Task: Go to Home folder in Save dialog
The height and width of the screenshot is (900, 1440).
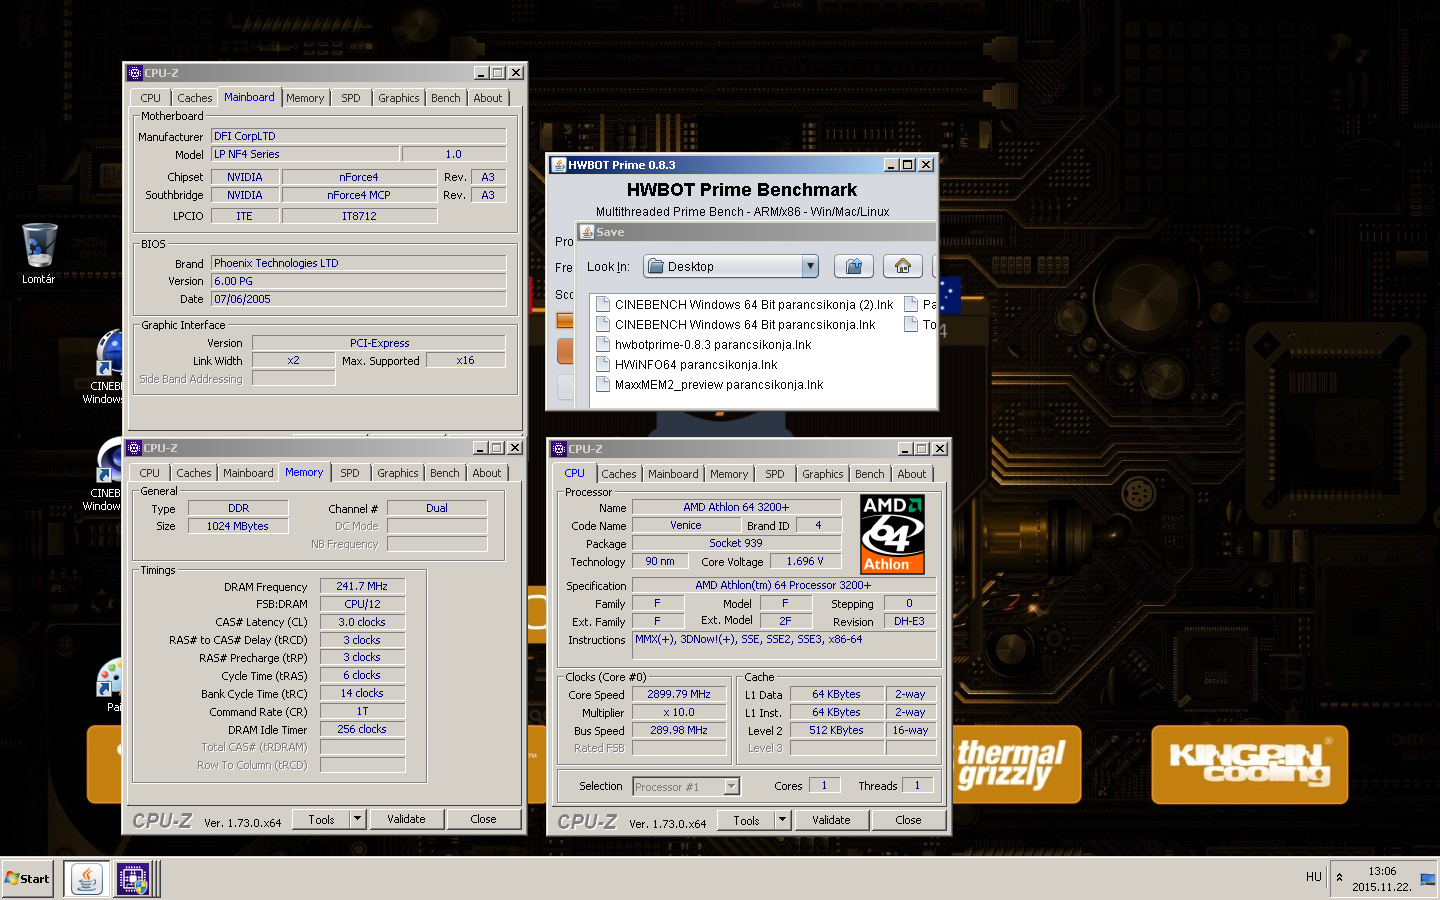Action: pos(903,266)
